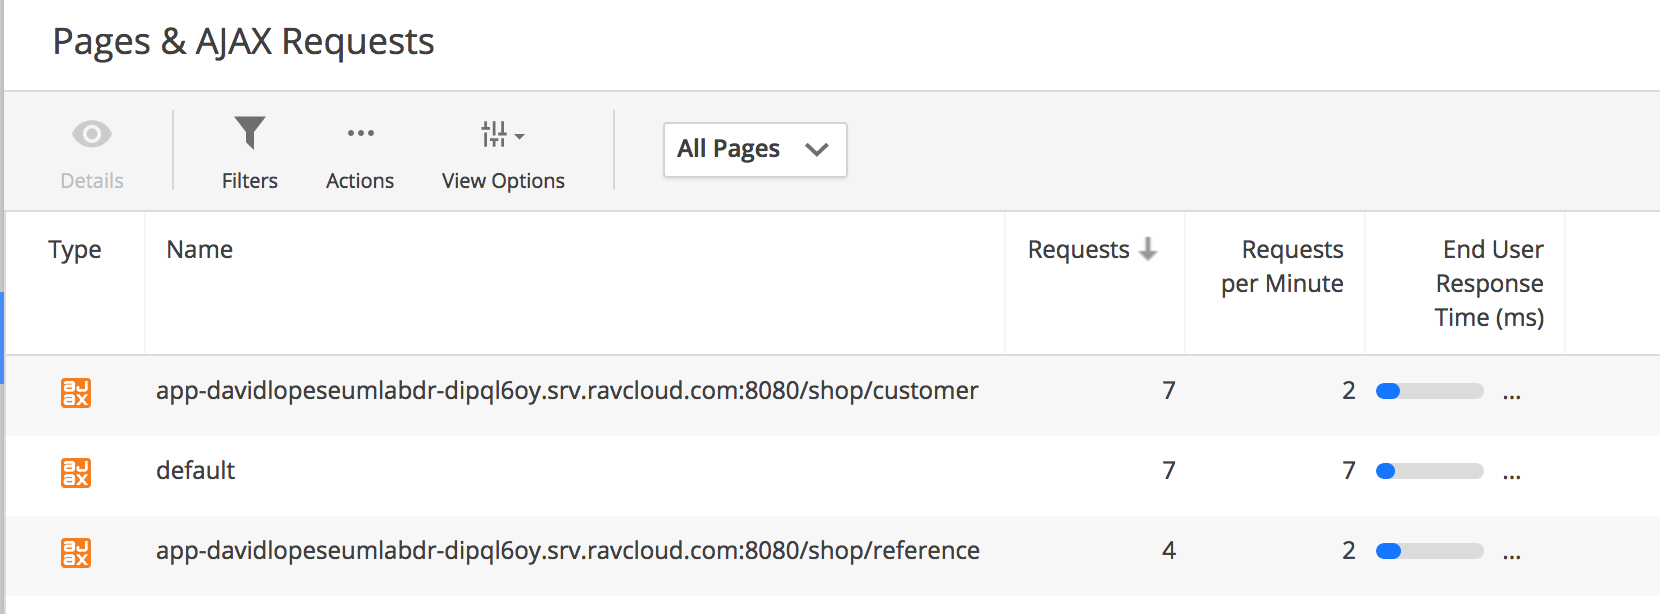Click the AJAX icon for default row
Viewport: 1660px width, 614px height.
pyautogui.click(x=76, y=472)
